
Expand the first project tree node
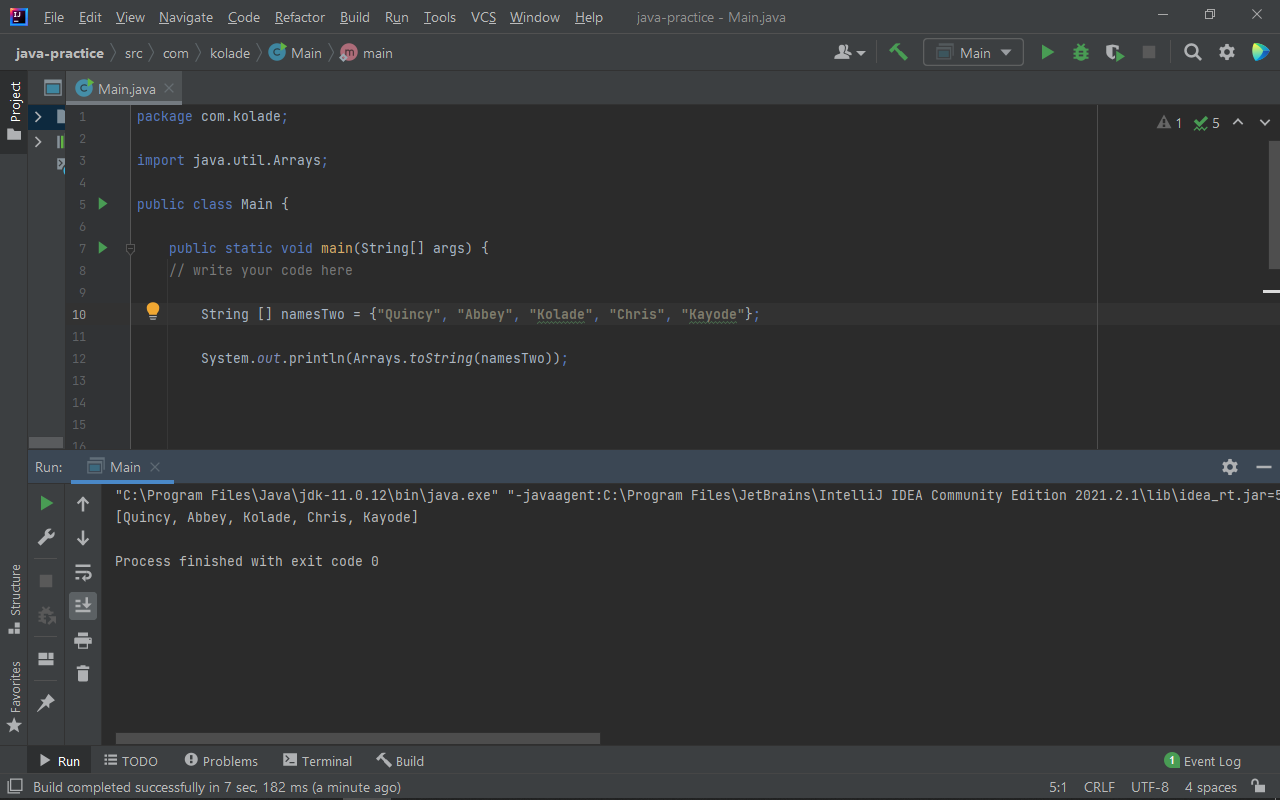click(x=38, y=117)
